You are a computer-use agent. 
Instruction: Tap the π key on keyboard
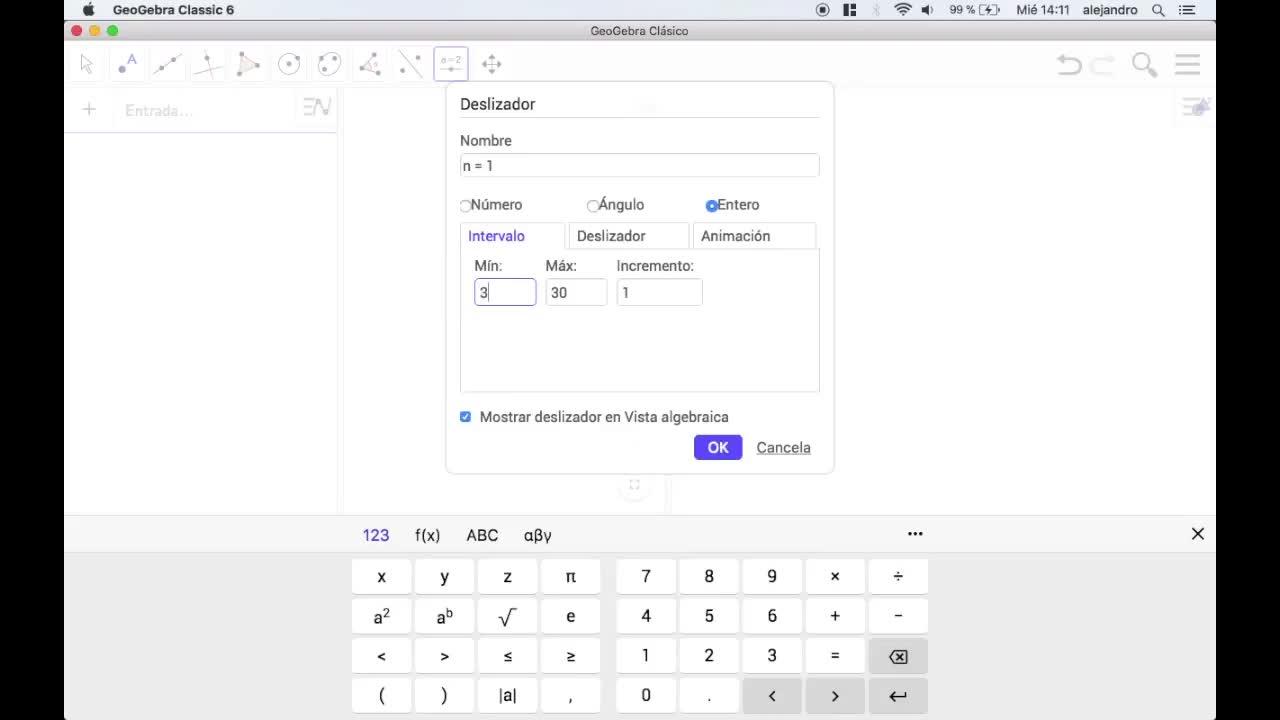click(571, 576)
